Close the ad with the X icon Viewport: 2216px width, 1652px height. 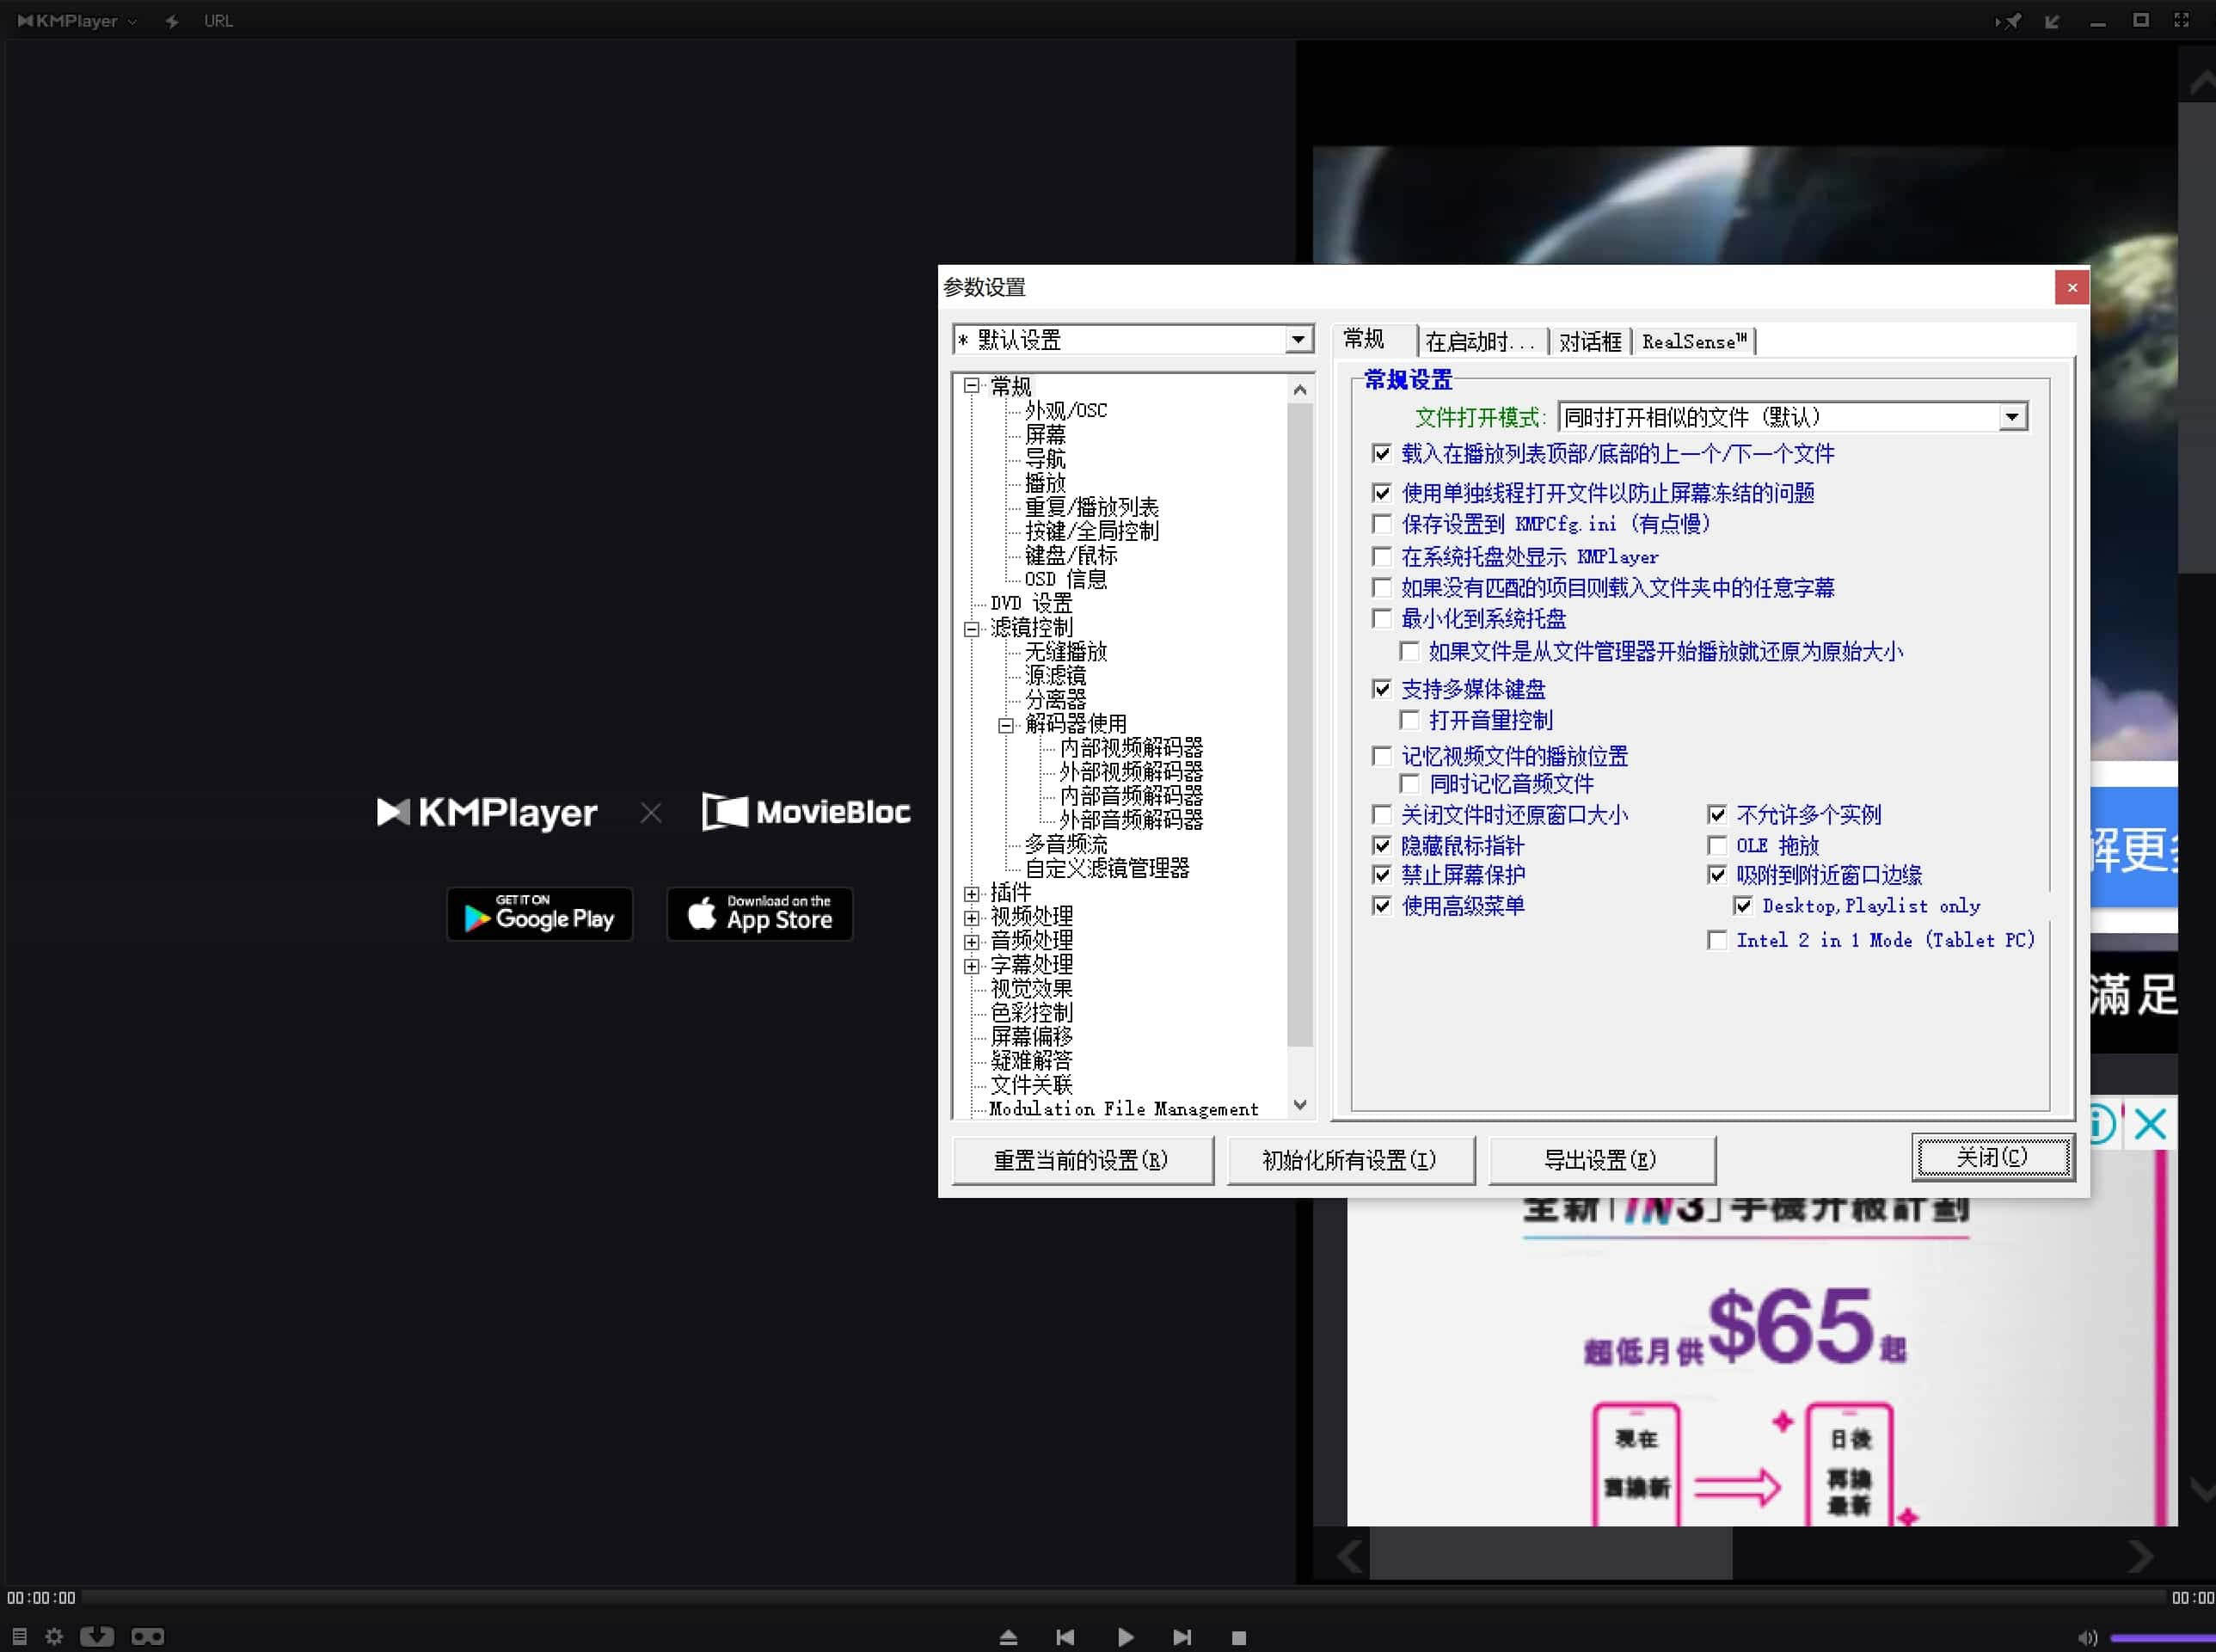click(2150, 1124)
